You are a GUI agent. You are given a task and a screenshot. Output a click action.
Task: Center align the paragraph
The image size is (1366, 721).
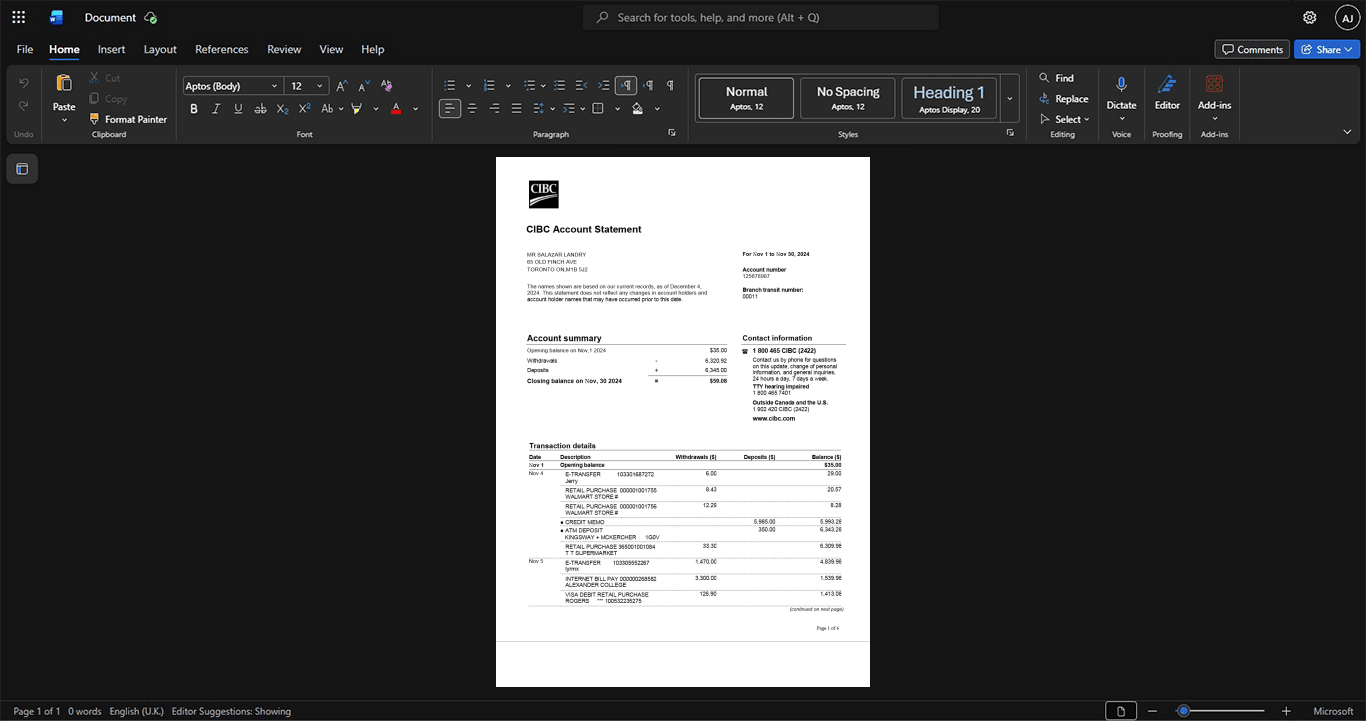coord(472,108)
